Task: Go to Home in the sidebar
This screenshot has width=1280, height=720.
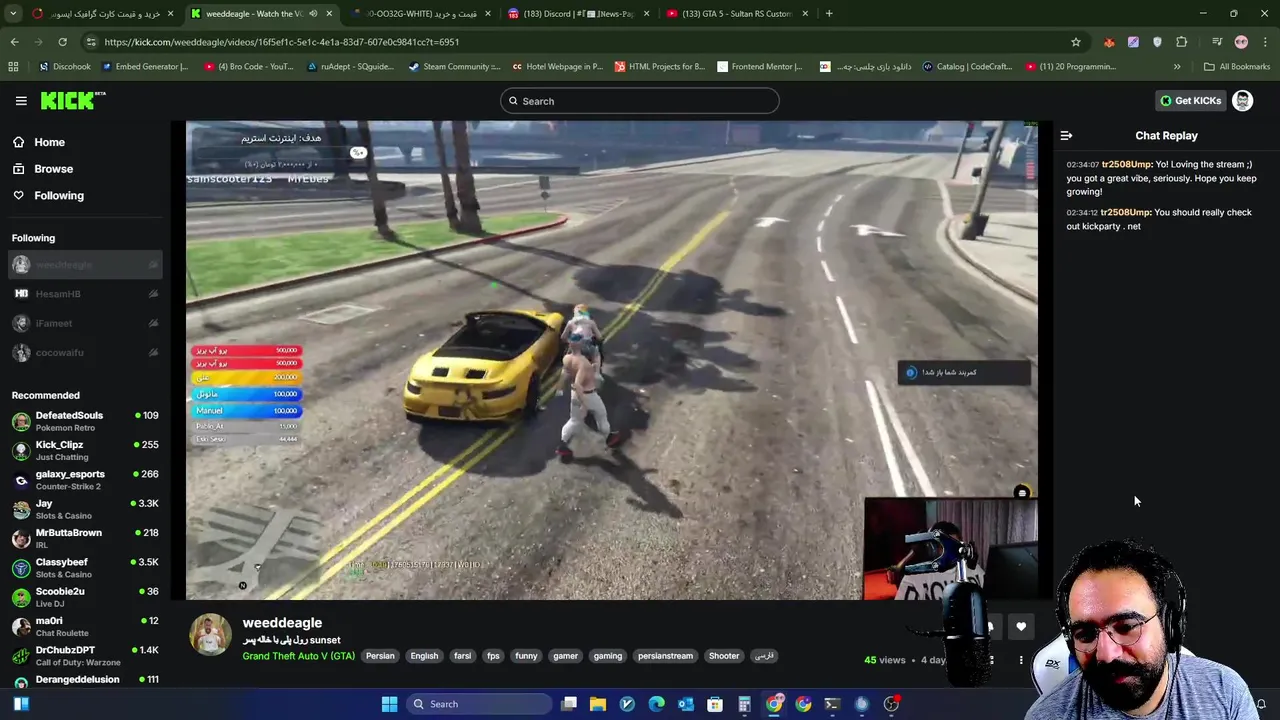Action: tap(49, 142)
